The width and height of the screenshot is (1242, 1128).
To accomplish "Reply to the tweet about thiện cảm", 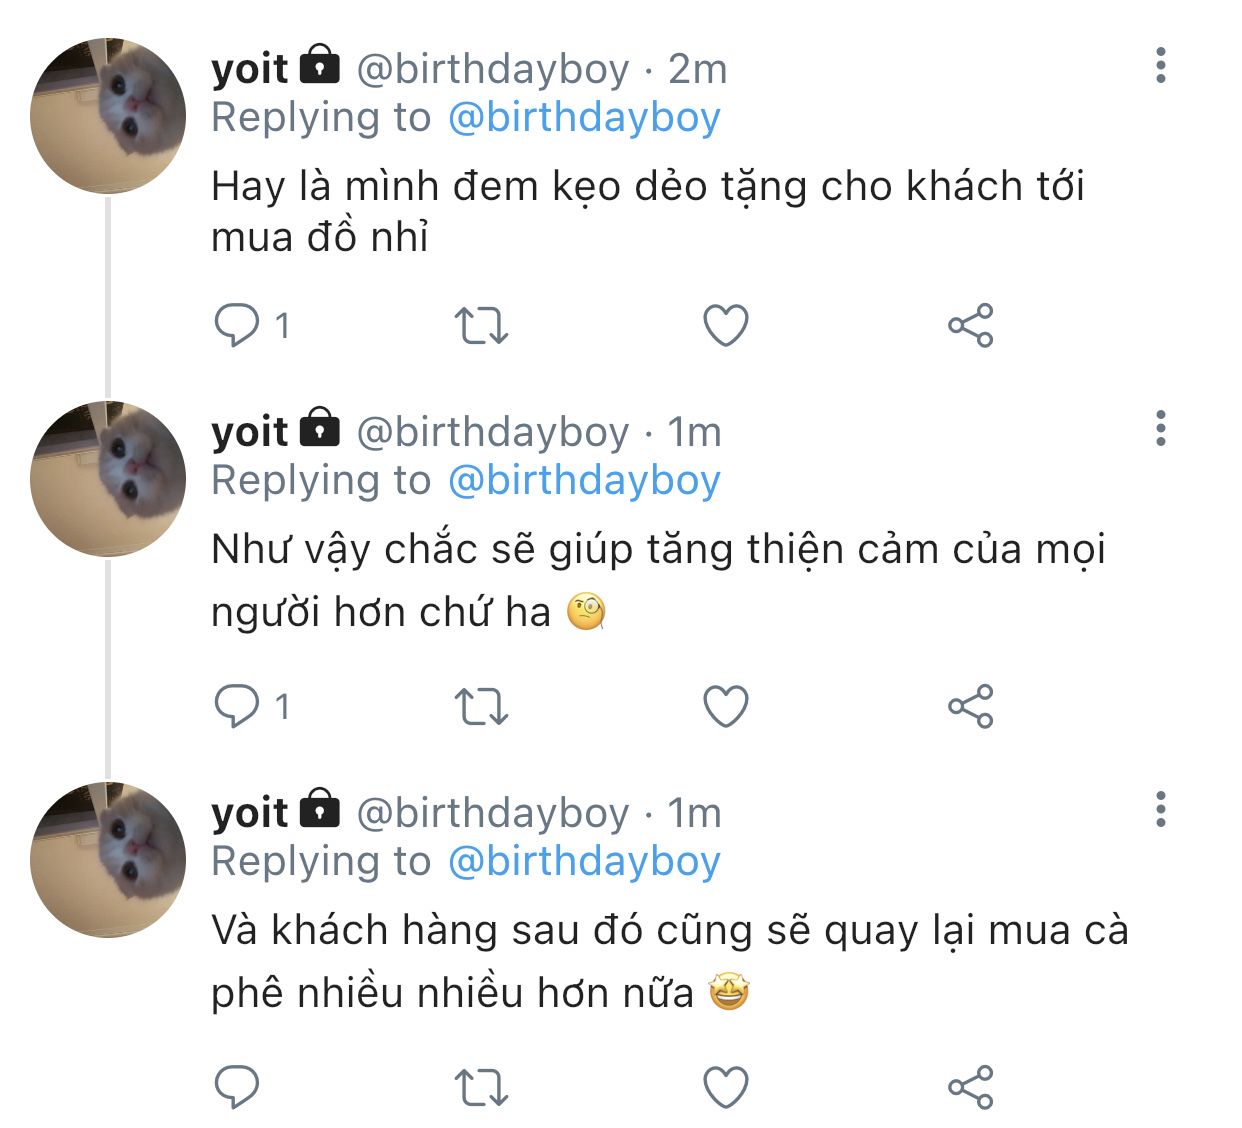I will coord(237,707).
